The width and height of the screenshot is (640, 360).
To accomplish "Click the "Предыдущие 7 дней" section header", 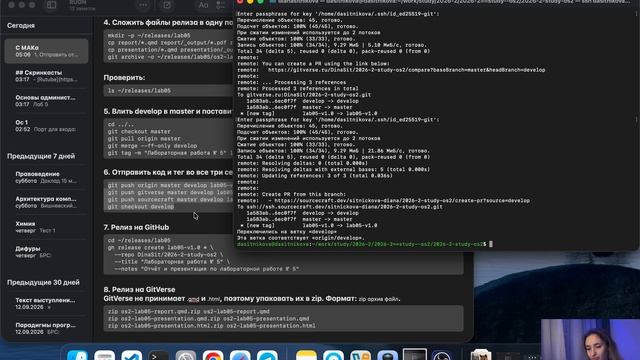I will [41, 156].
